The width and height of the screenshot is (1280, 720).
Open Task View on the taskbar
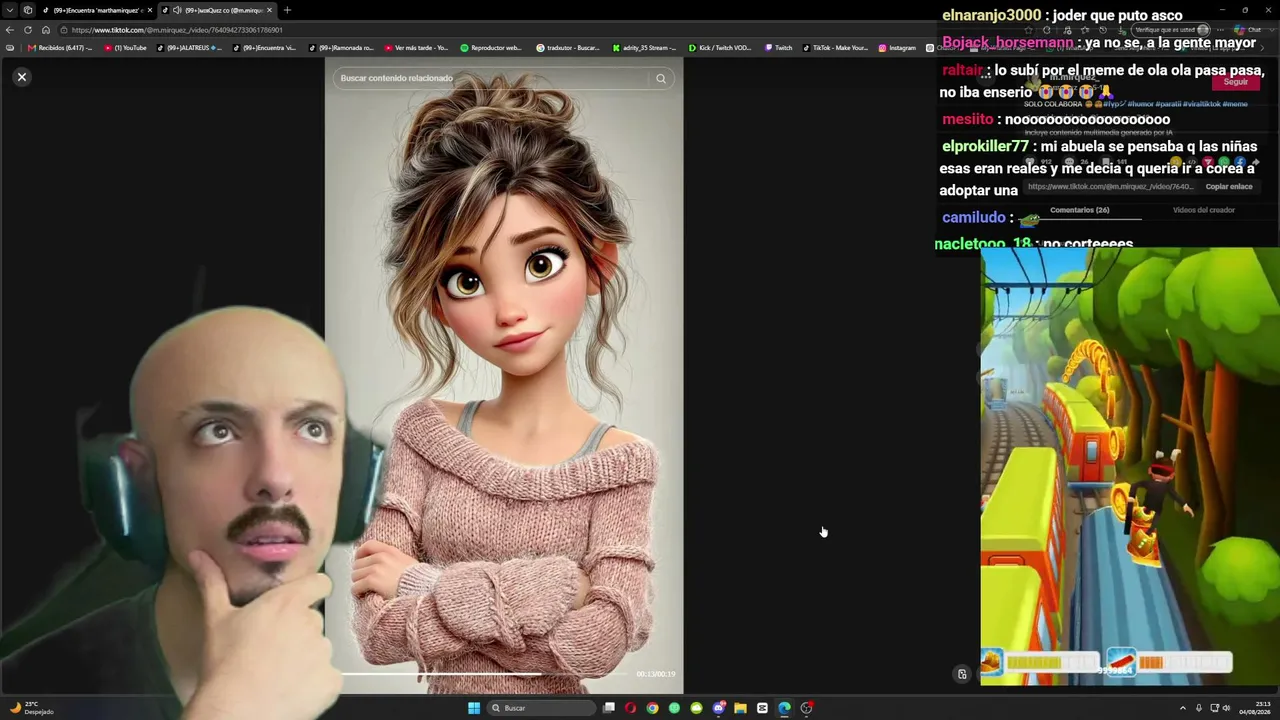point(609,708)
